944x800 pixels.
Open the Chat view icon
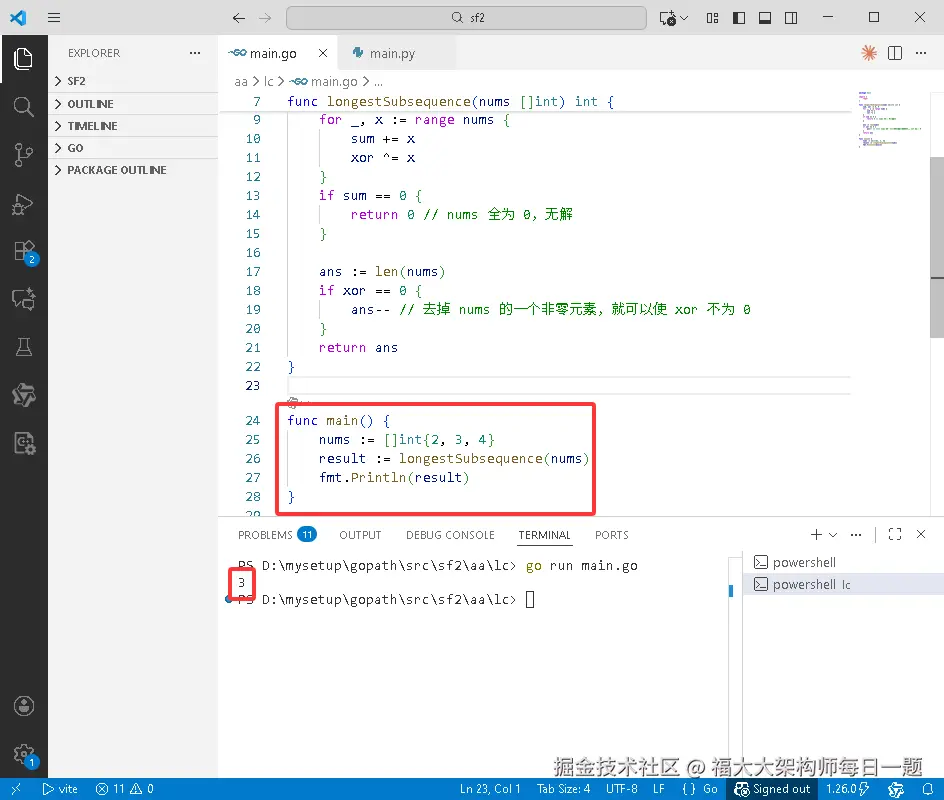tap(23, 299)
